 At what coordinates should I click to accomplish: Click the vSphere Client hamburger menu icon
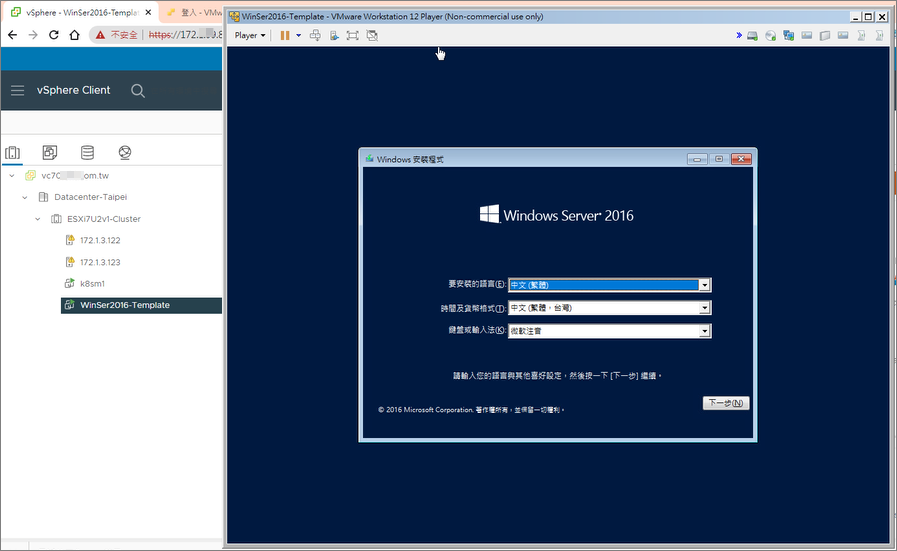click(x=18, y=90)
